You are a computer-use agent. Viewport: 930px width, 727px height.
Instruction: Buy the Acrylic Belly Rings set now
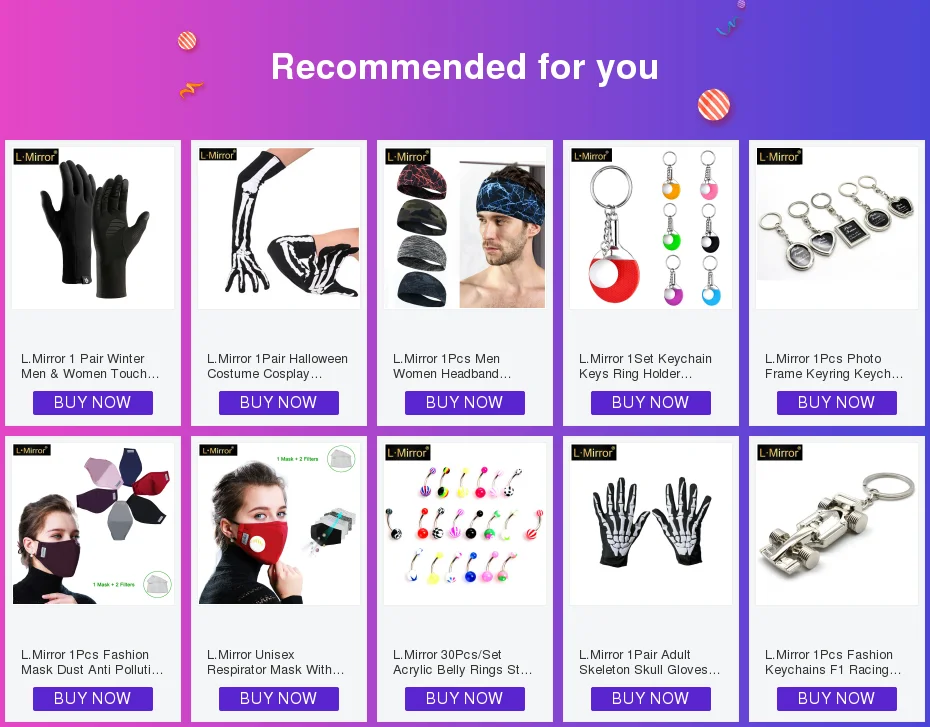coord(465,699)
